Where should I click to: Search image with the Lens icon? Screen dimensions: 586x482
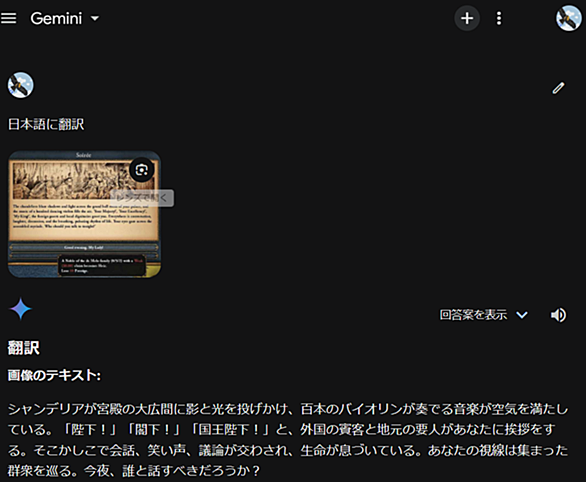142,170
